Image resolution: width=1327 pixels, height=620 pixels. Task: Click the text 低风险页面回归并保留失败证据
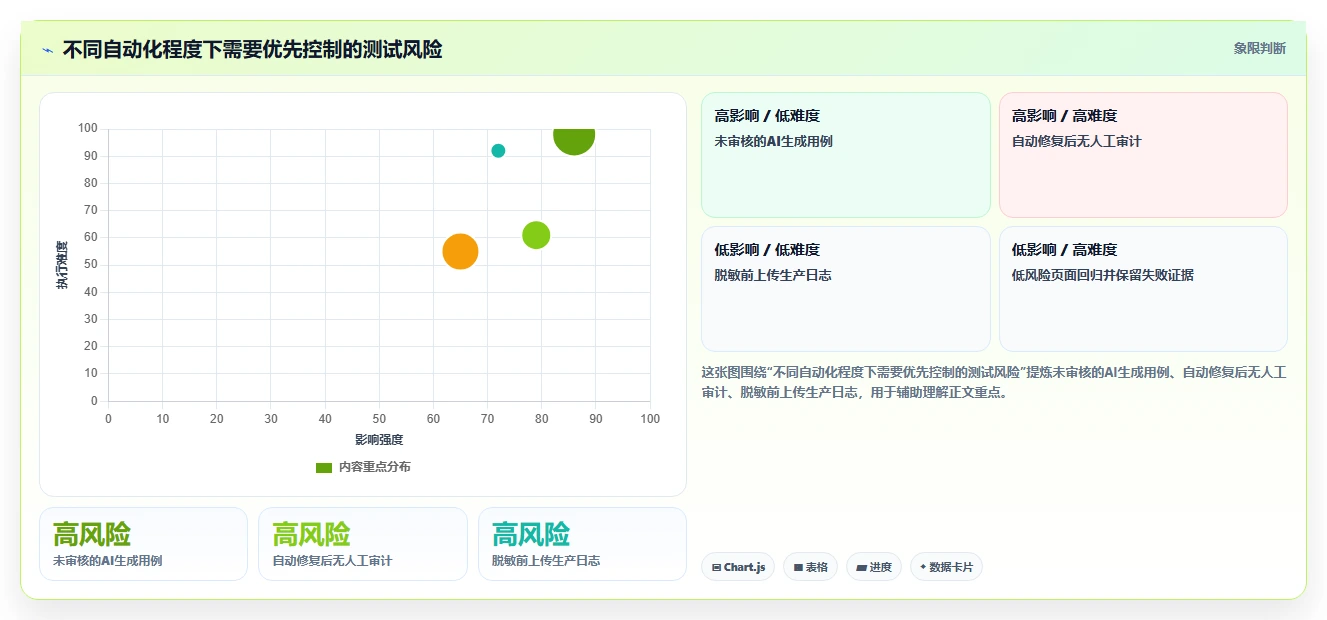coord(1103,276)
